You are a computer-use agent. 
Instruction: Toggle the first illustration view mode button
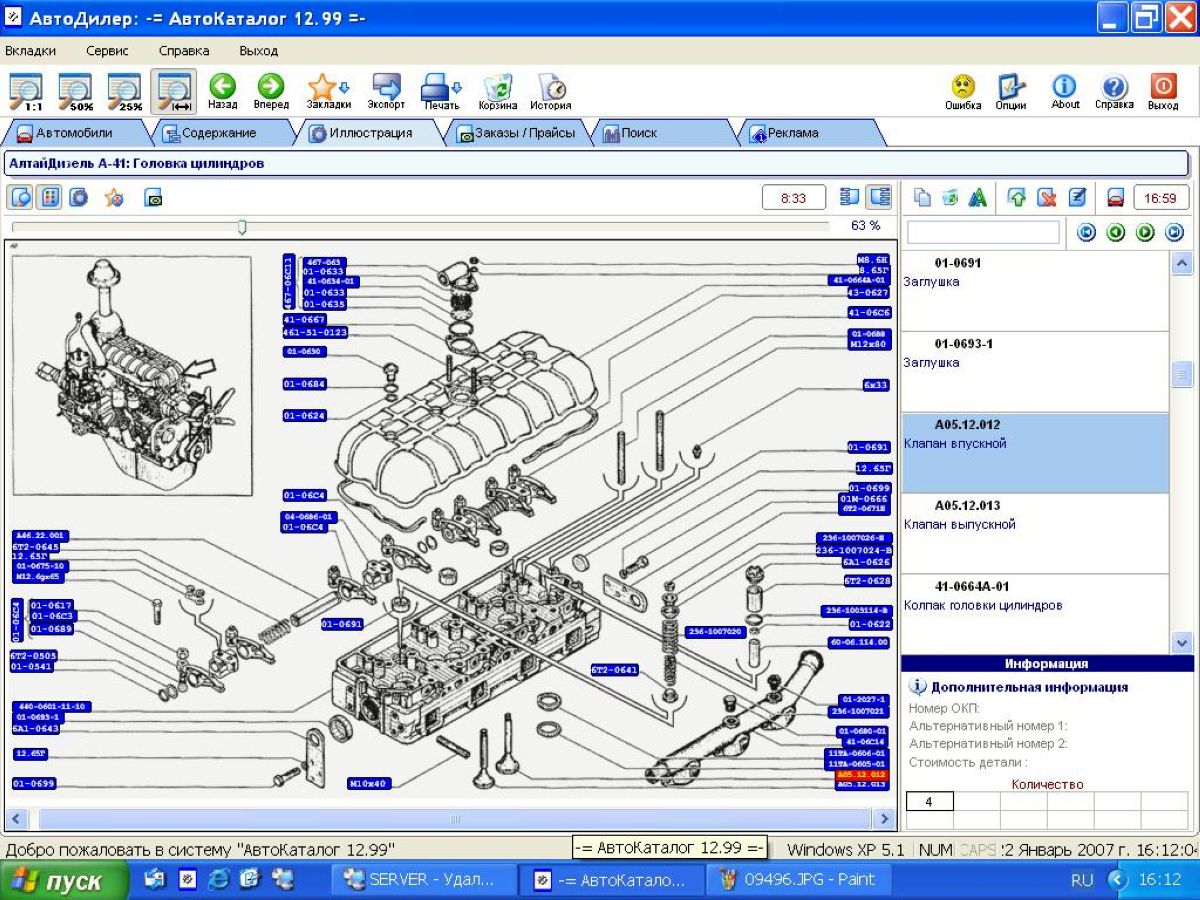point(21,197)
